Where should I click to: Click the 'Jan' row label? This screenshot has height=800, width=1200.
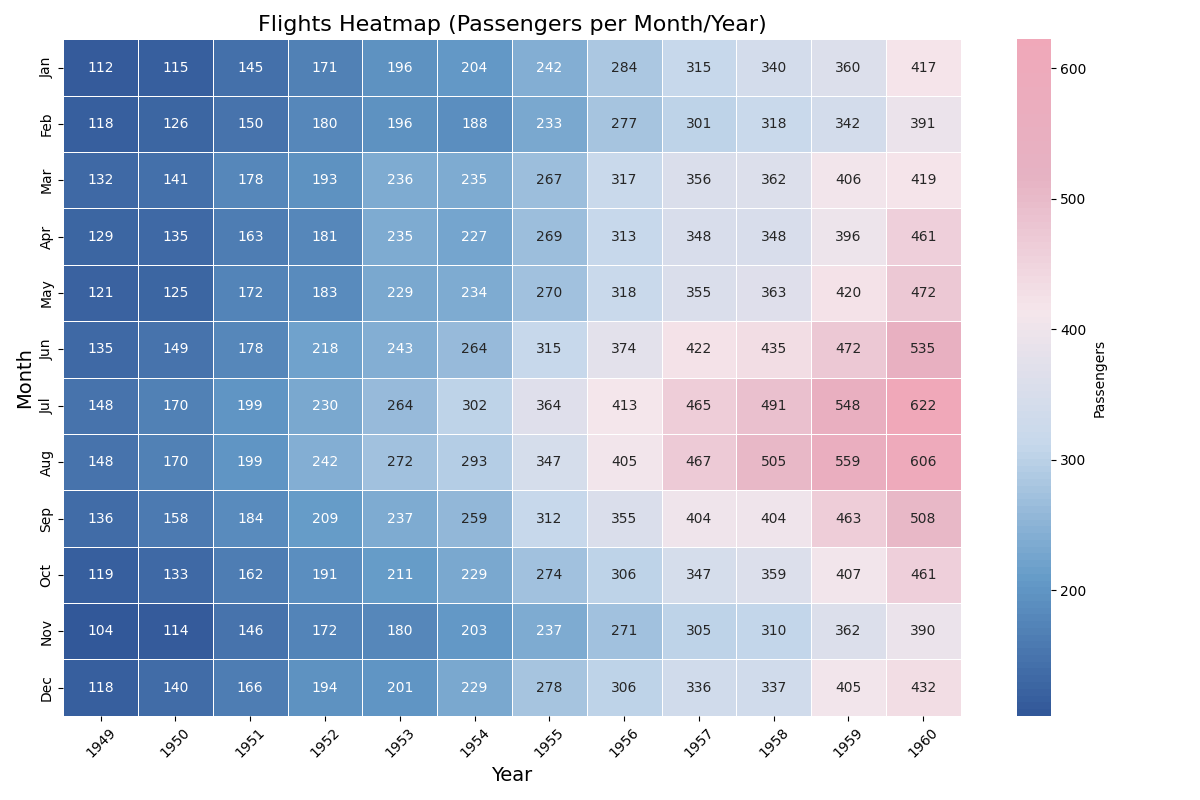(x=46, y=68)
